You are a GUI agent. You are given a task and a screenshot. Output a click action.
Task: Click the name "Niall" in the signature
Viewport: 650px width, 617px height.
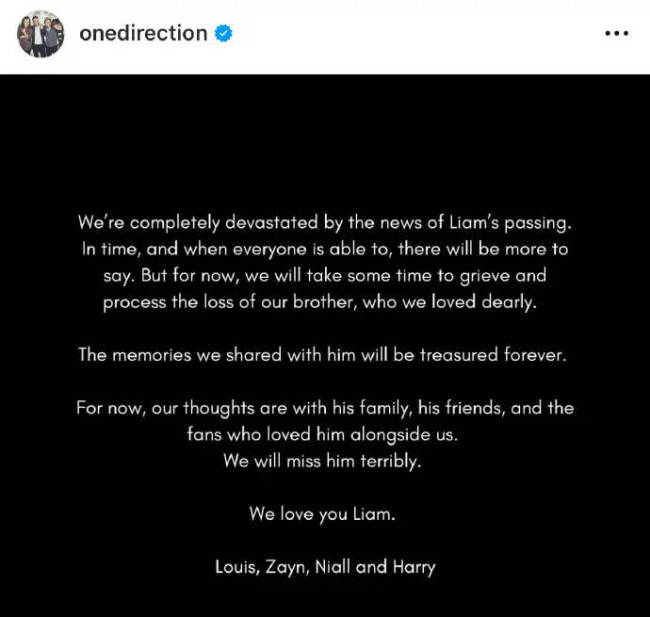332,567
